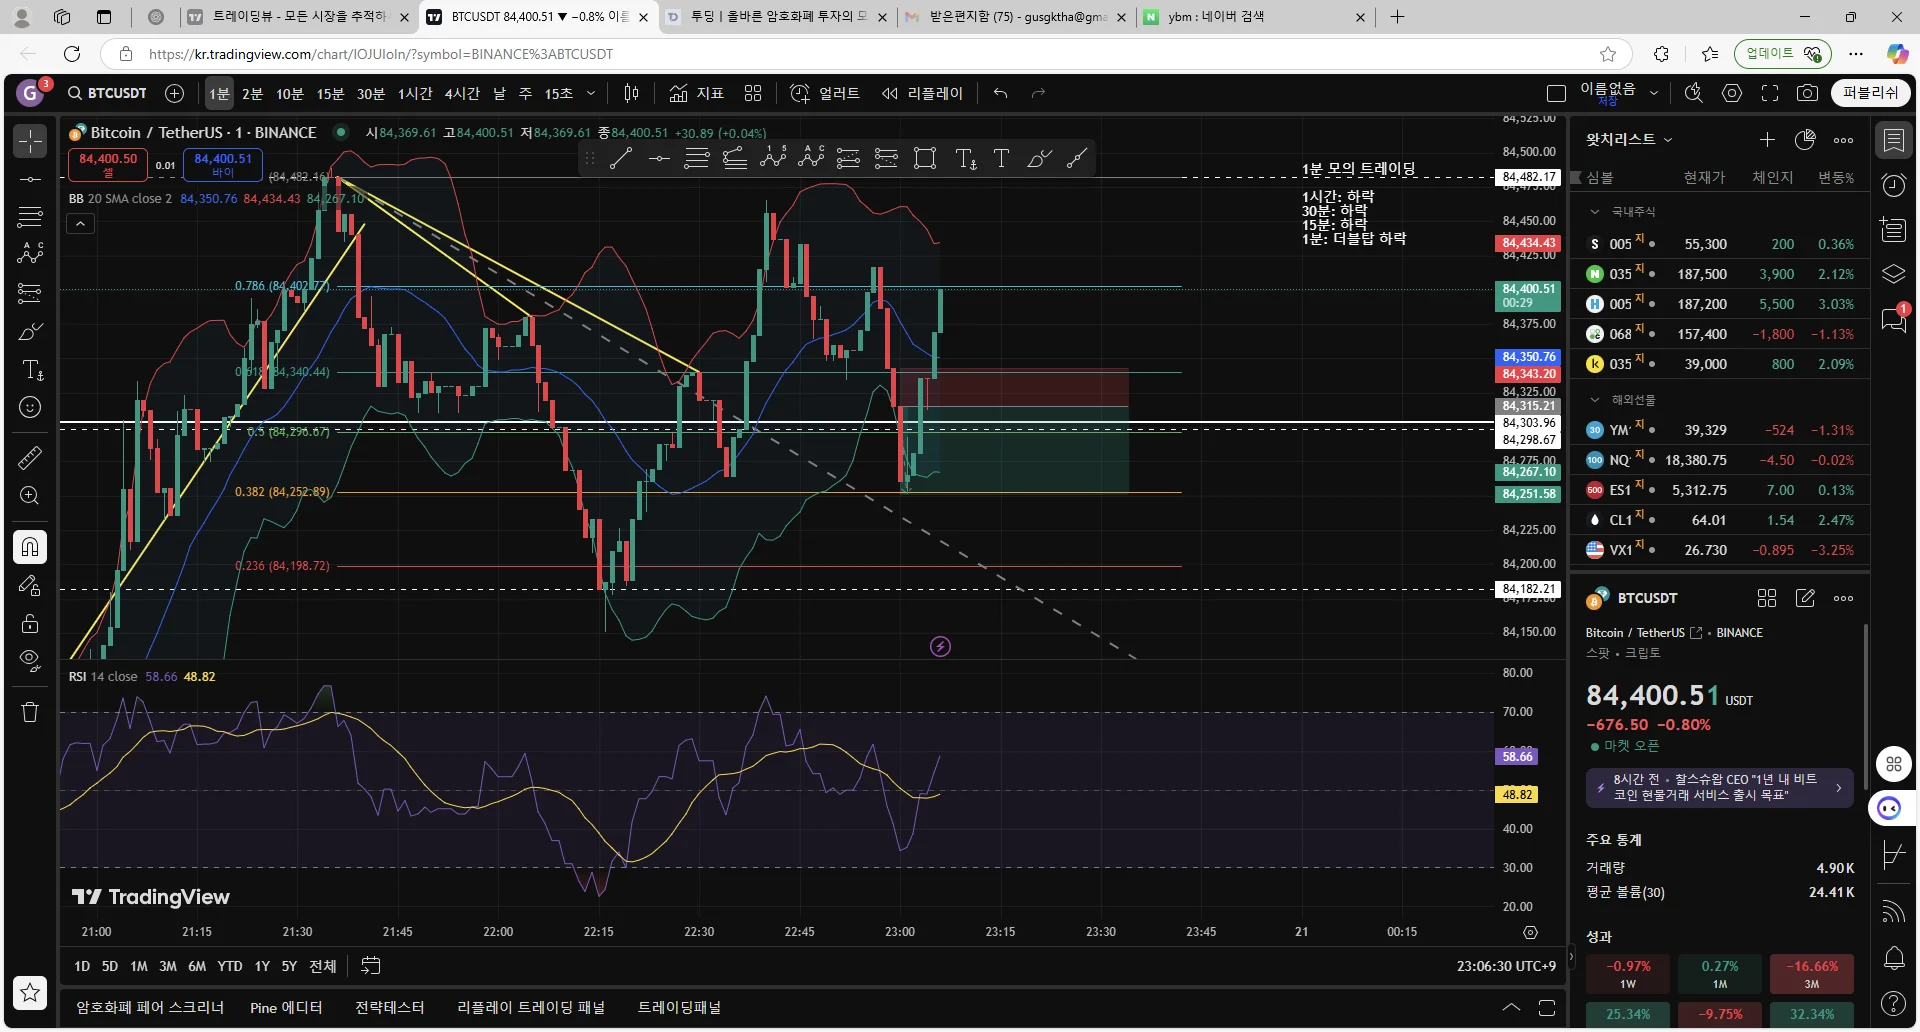The image size is (1920, 1032).
Task: Open the indicators (지표) dialog
Action: click(x=697, y=93)
